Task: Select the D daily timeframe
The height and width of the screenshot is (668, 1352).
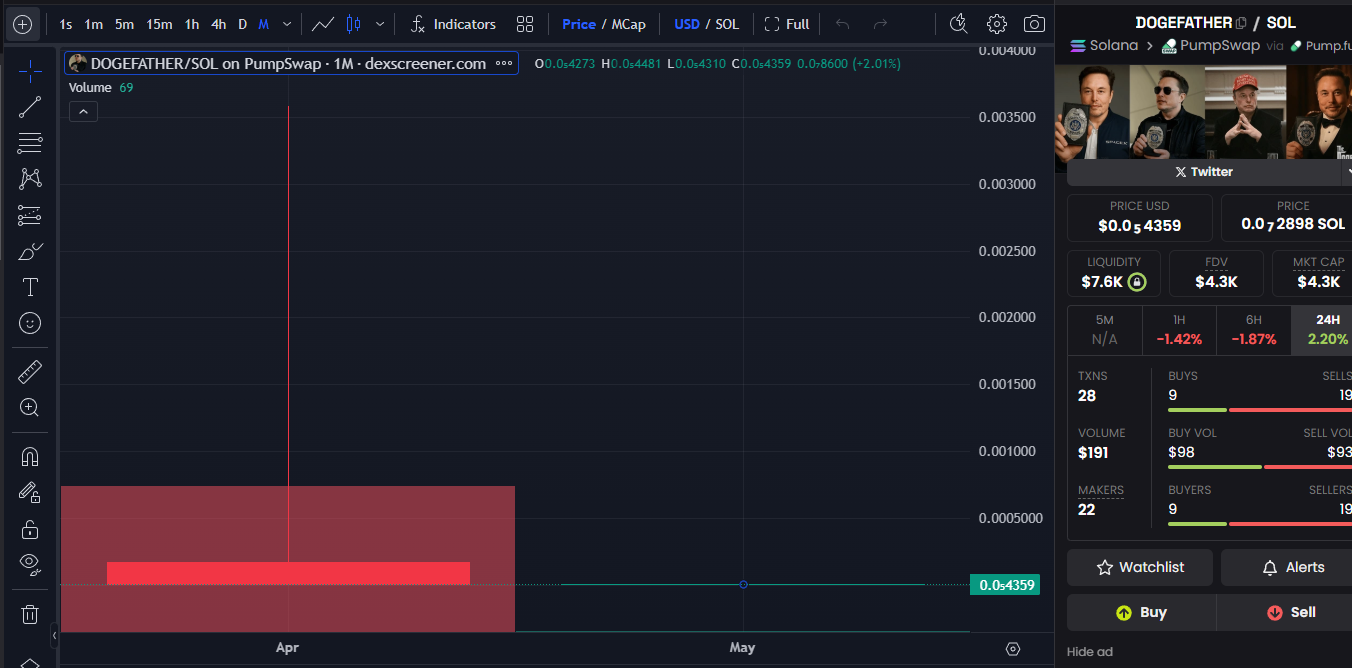Action: [242, 24]
